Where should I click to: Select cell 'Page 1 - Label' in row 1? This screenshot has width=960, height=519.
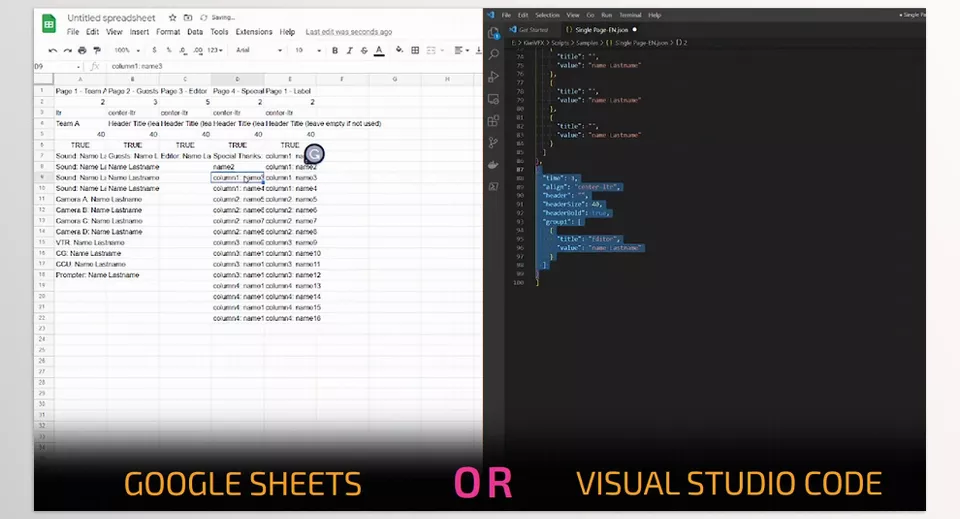pos(290,91)
